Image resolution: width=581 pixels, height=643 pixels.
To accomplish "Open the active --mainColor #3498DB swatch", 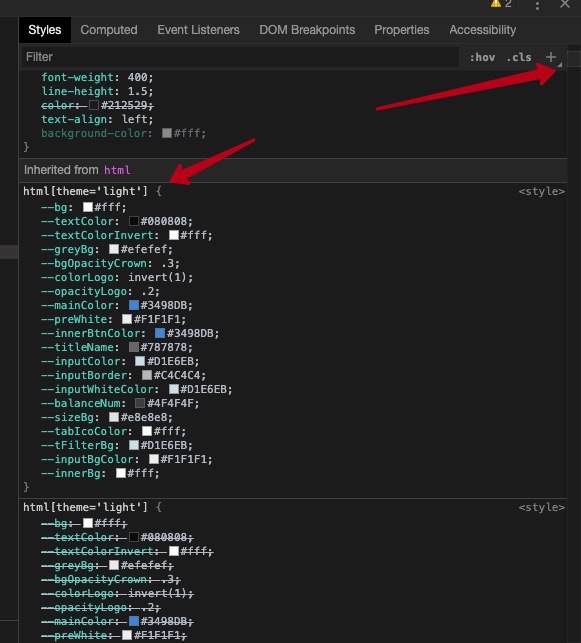I will pyautogui.click(x=134, y=305).
